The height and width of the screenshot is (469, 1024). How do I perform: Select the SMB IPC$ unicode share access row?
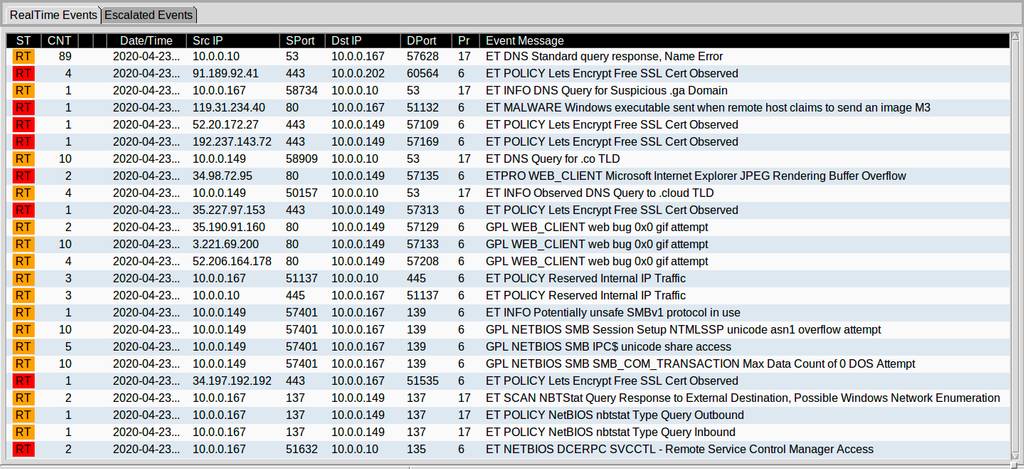pyautogui.click(x=507, y=346)
